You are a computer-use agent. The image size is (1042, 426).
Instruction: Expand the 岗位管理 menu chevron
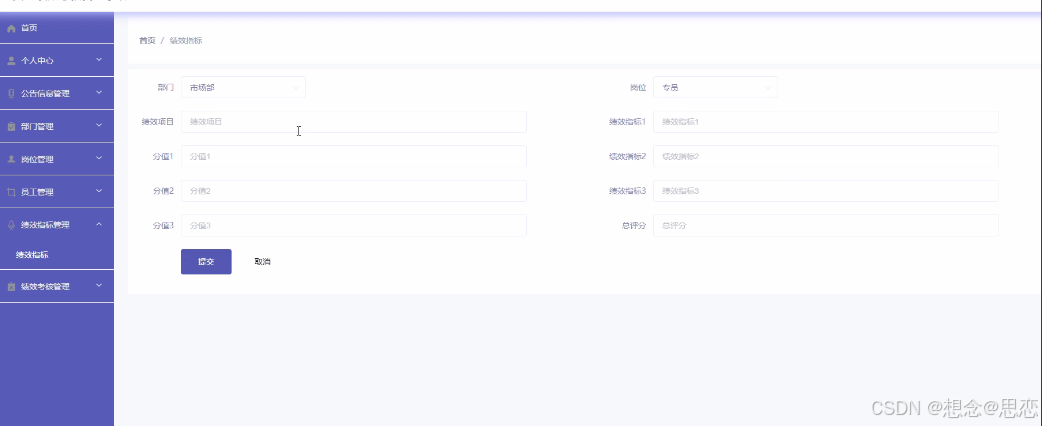99,158
